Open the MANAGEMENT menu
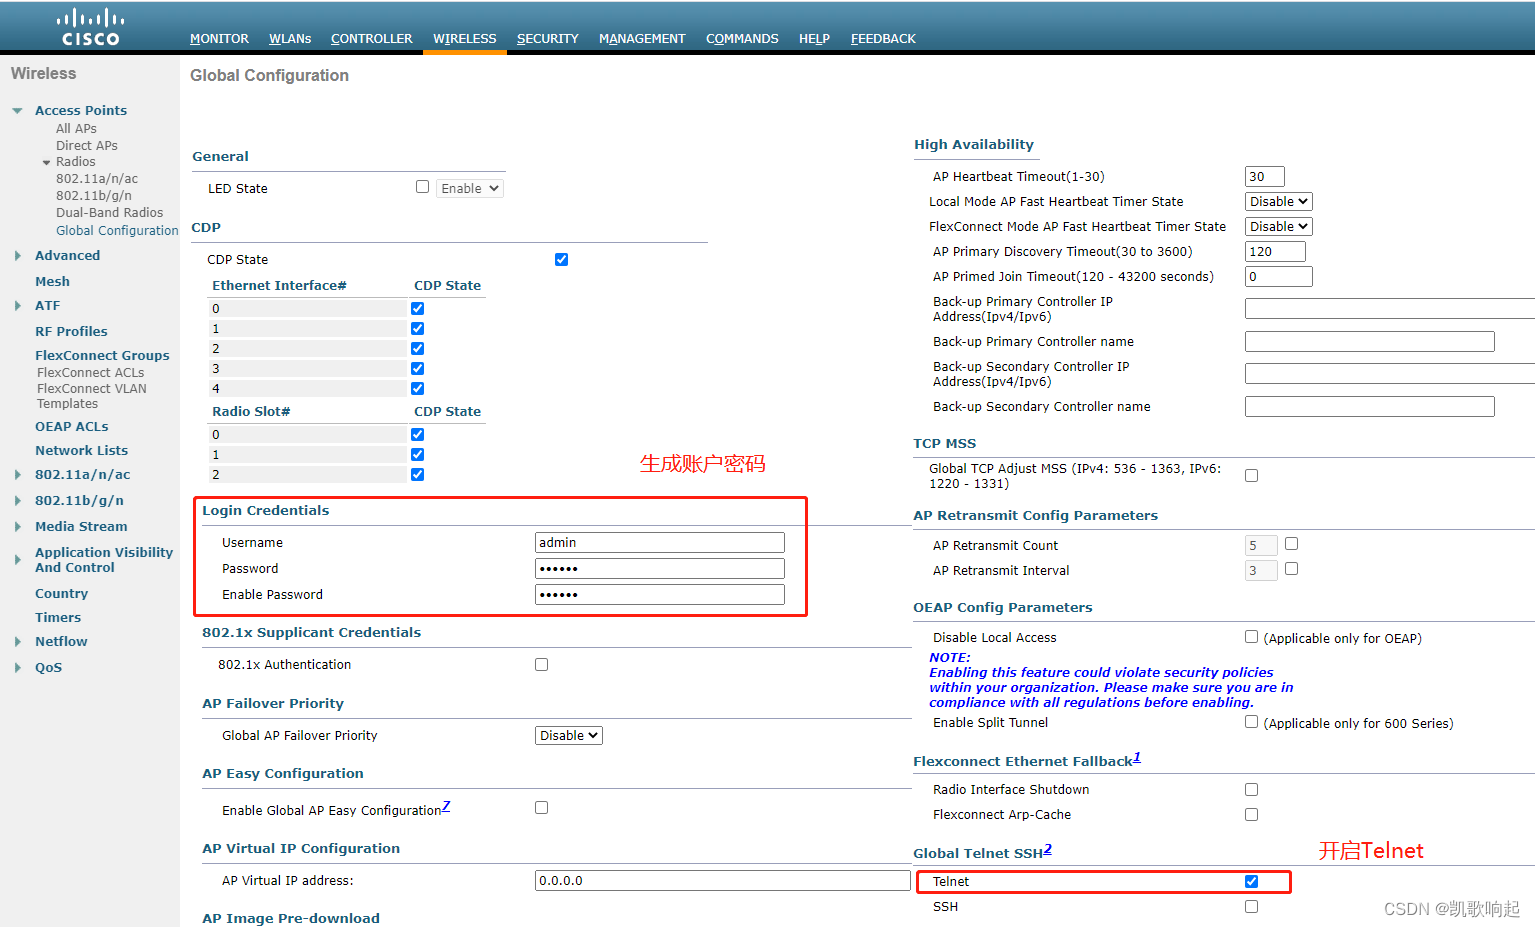 642,39
